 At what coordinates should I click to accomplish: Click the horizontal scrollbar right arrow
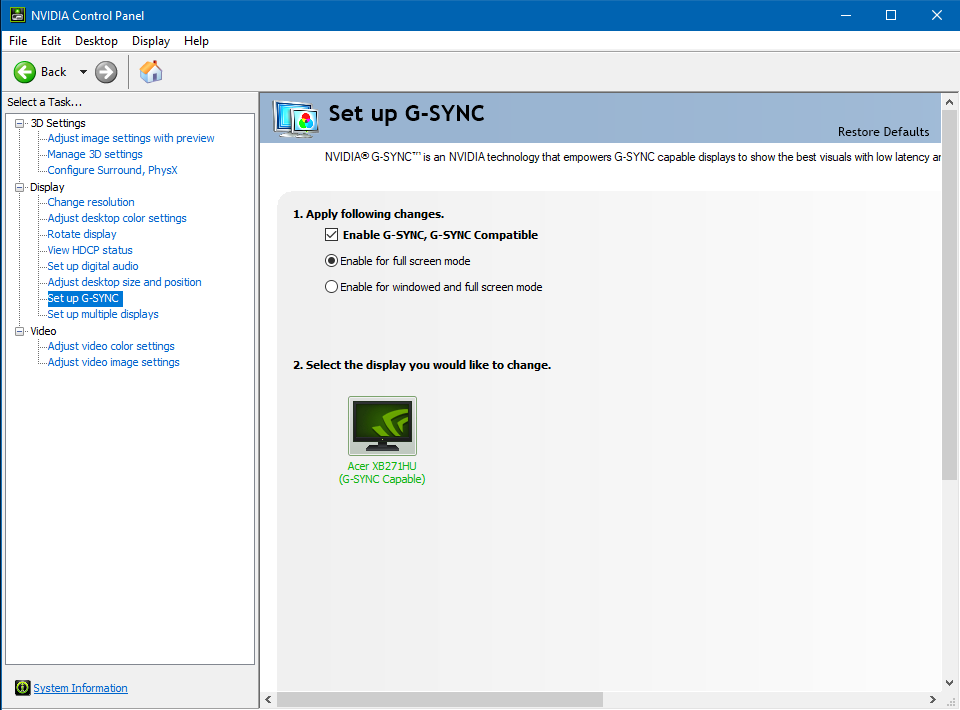[932, 699]
